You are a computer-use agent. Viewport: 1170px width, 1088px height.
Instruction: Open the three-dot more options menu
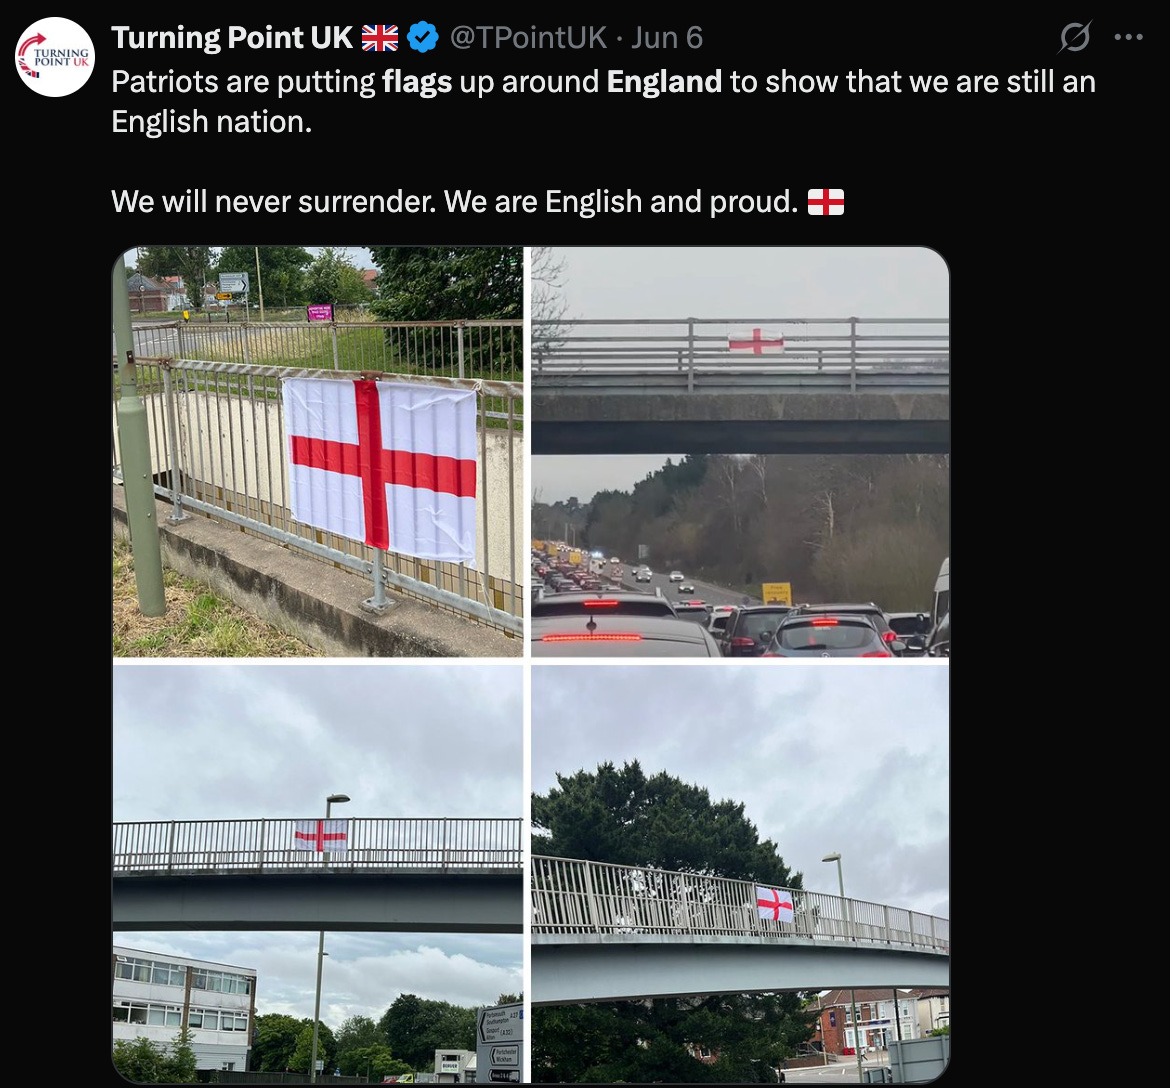click(1128, 37)
